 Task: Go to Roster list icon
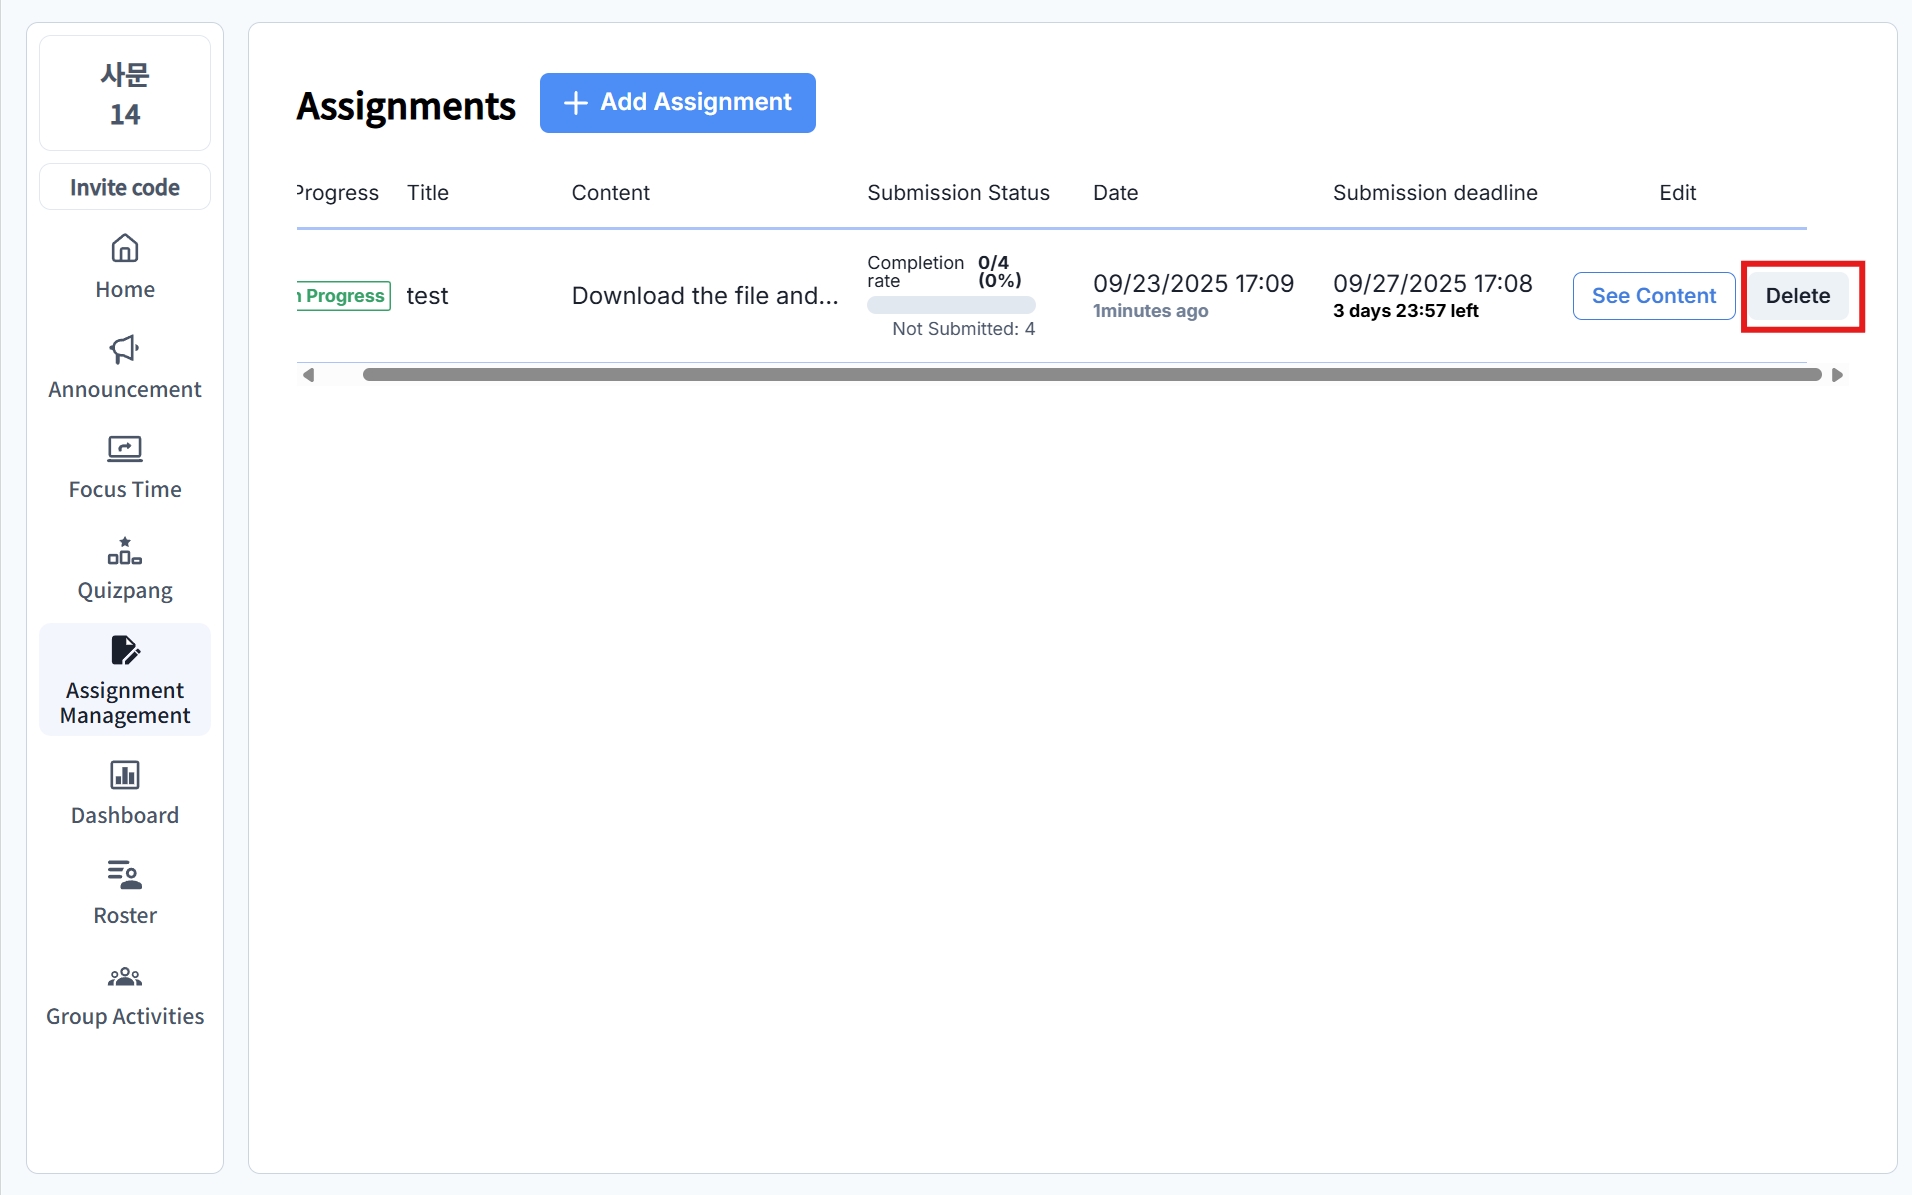point(124,875)
